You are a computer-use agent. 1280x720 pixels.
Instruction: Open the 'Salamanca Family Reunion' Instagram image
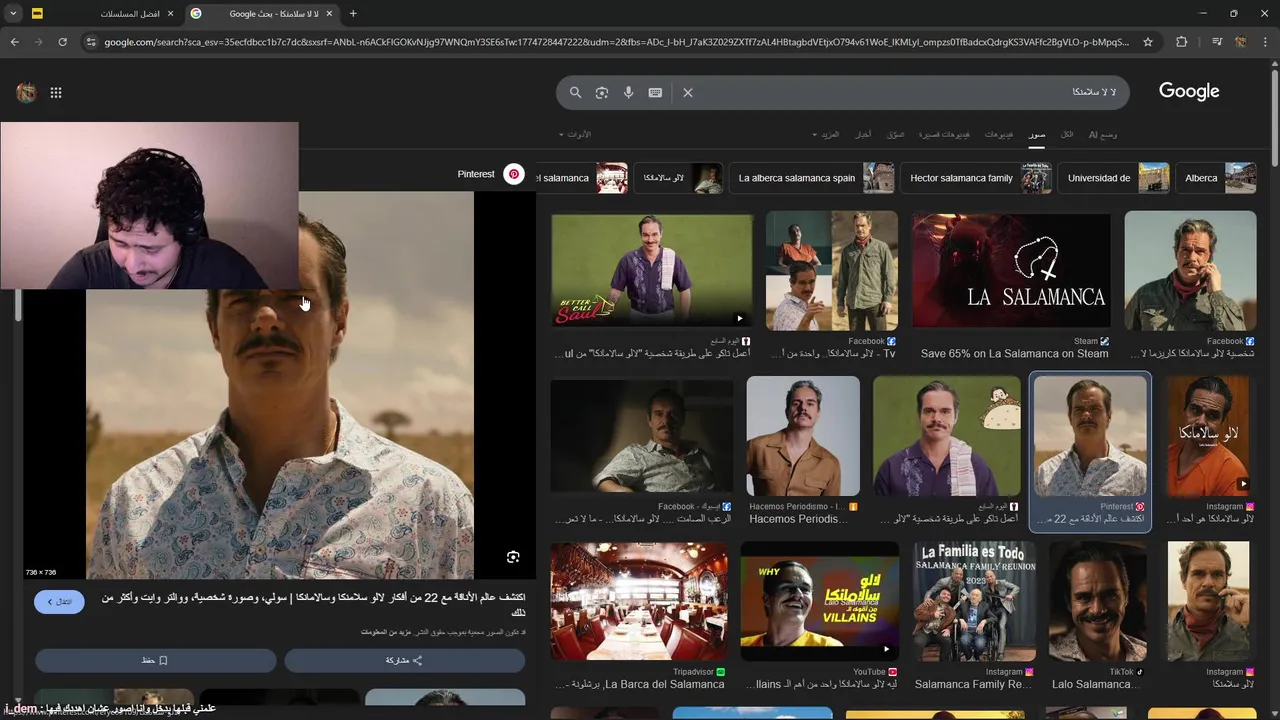[974, 602]
